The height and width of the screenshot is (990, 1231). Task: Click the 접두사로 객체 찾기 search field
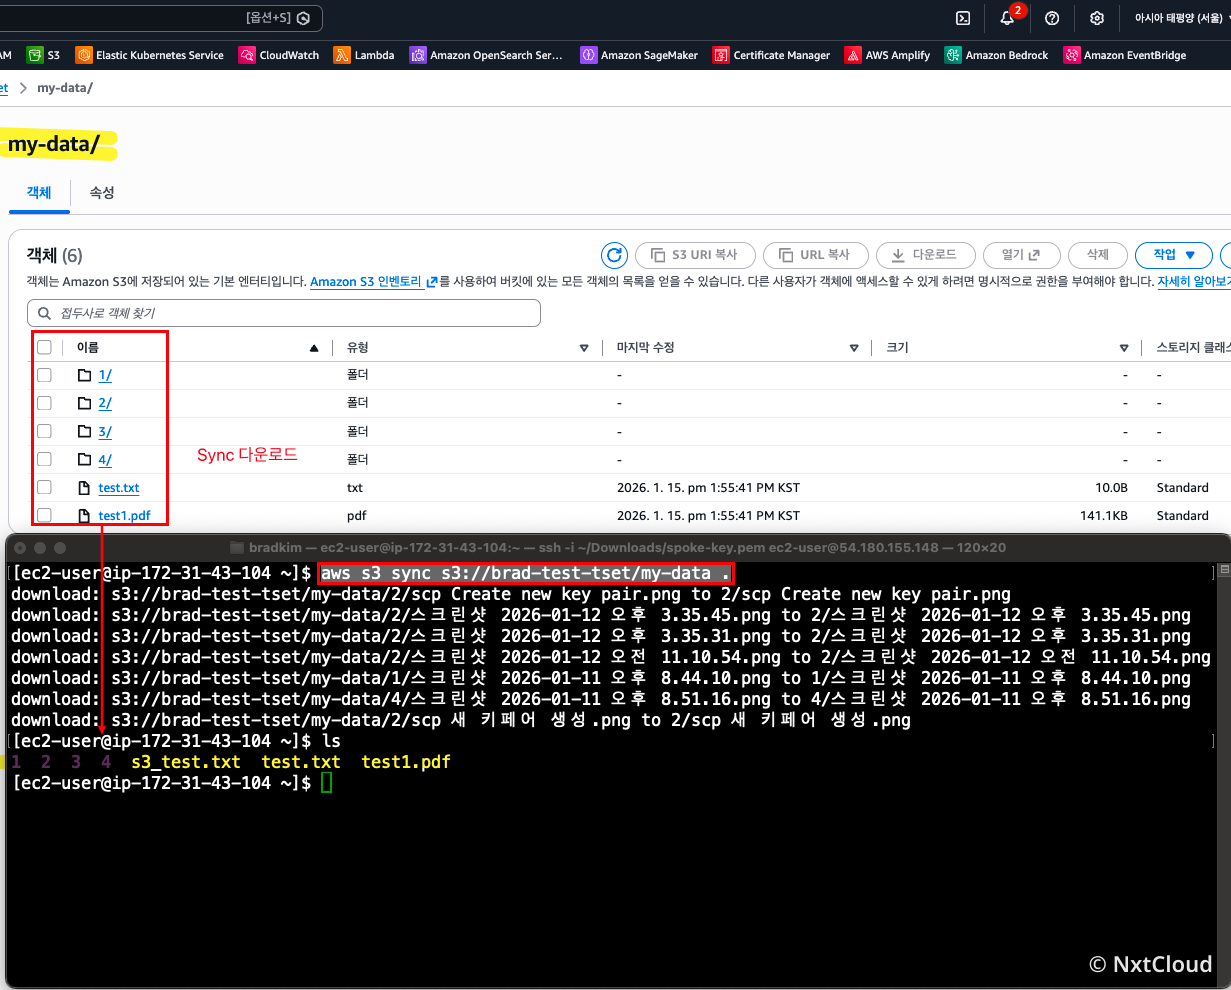[284, 313]
